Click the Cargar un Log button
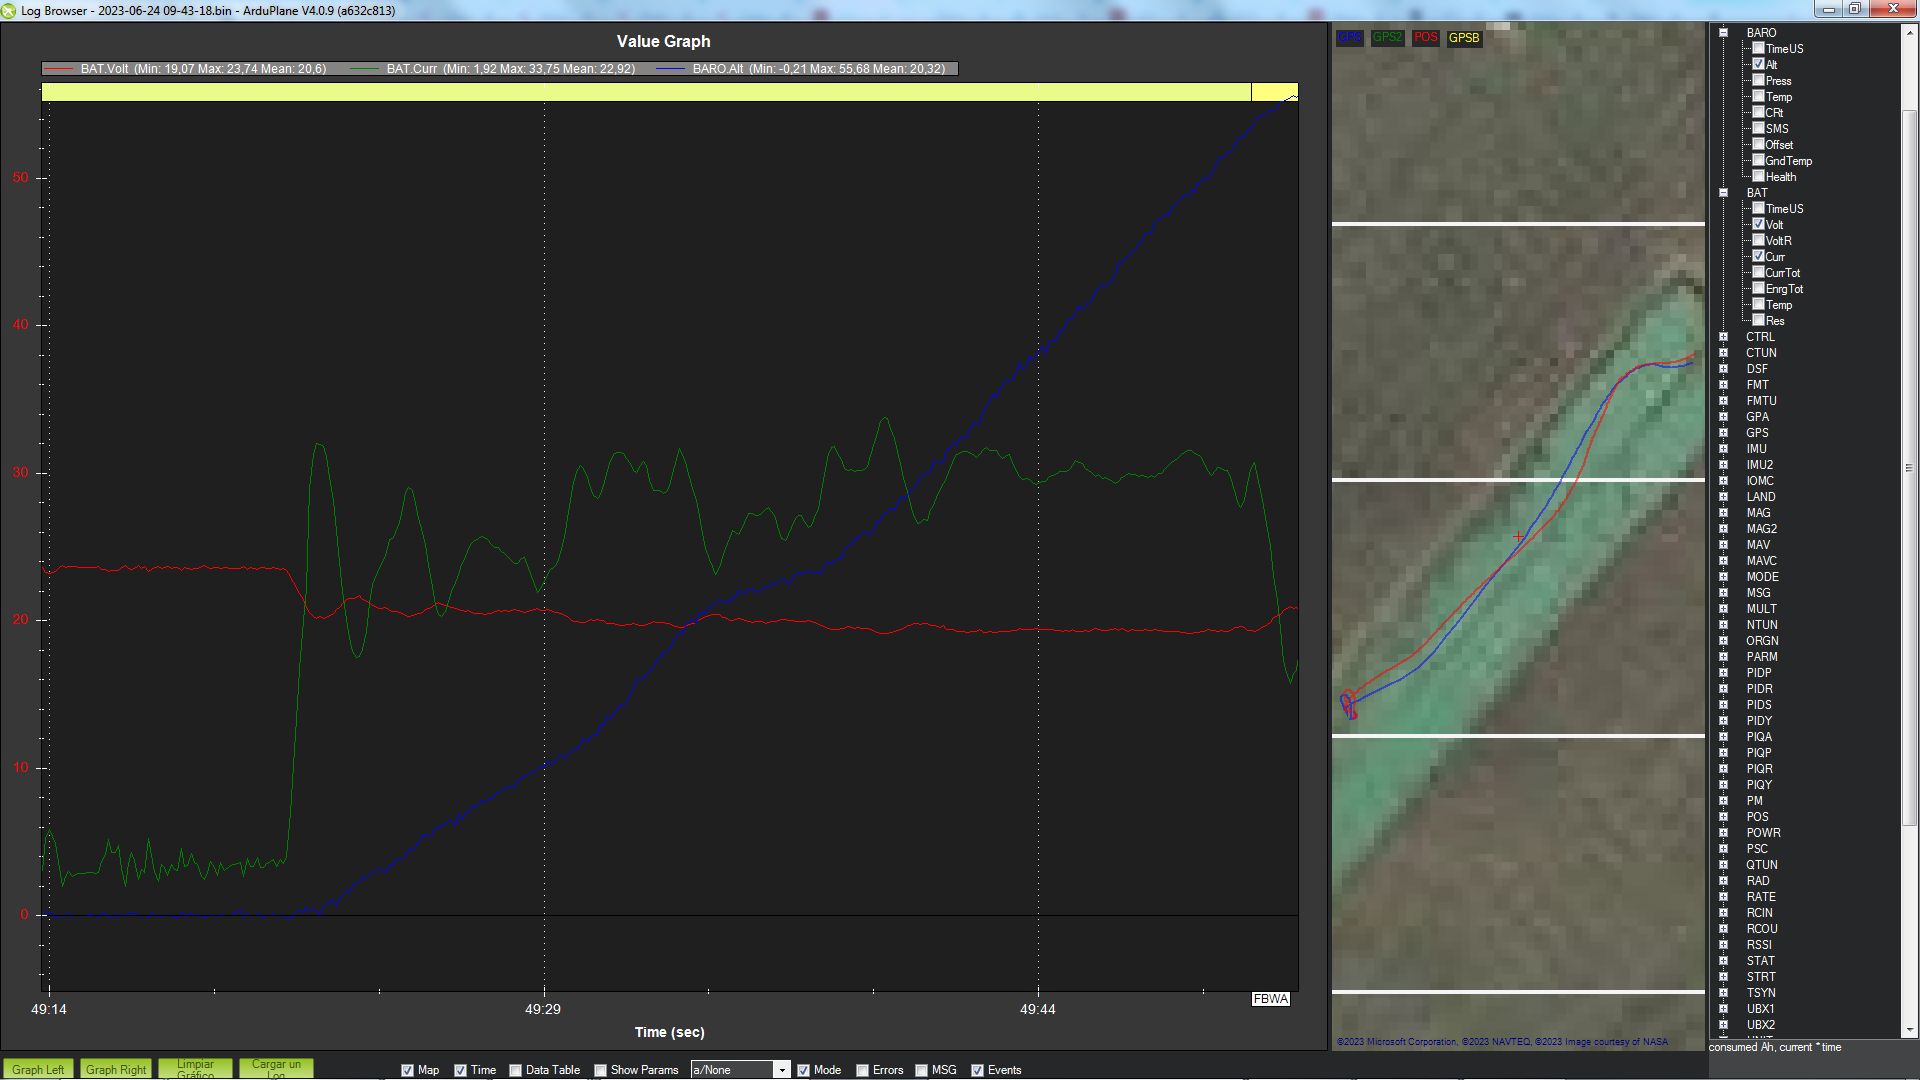Screen dimensions: 1920x1080 click(x=276, y=1069)
